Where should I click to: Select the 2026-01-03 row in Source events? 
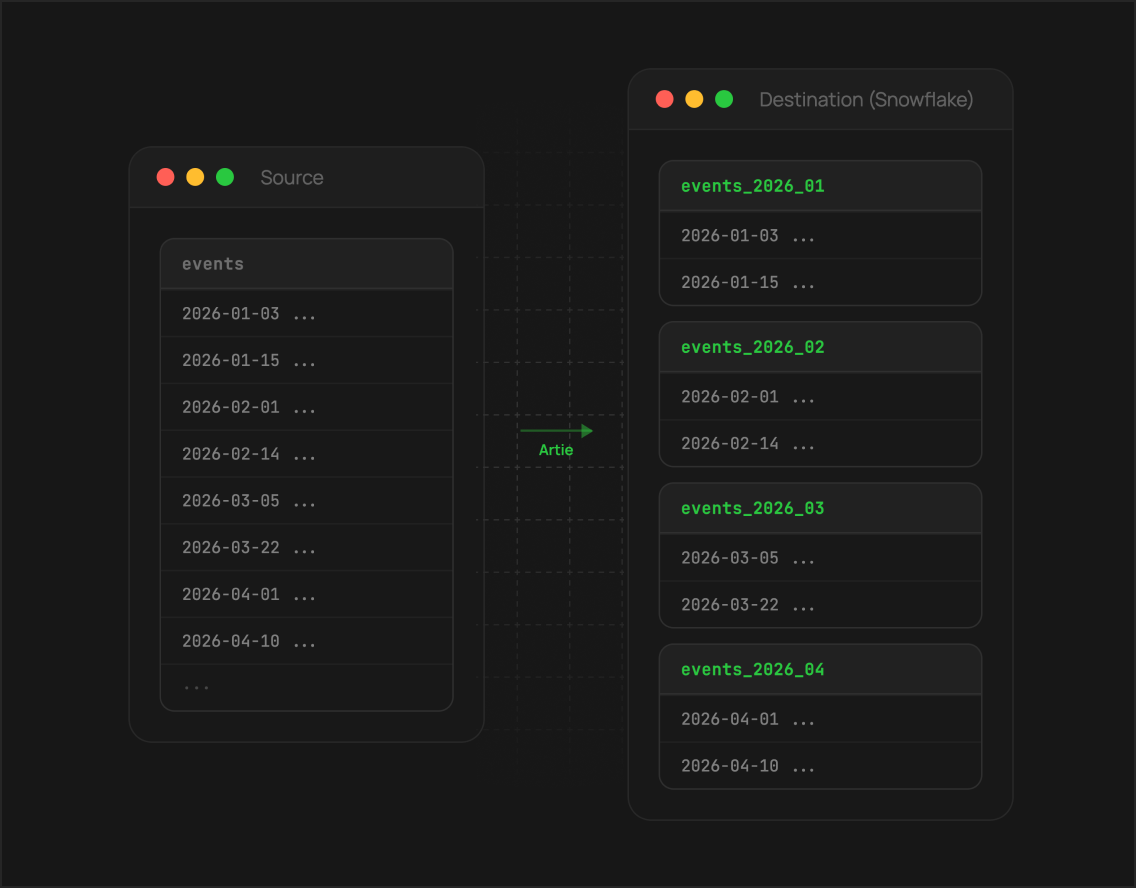(x=306, y=314)
